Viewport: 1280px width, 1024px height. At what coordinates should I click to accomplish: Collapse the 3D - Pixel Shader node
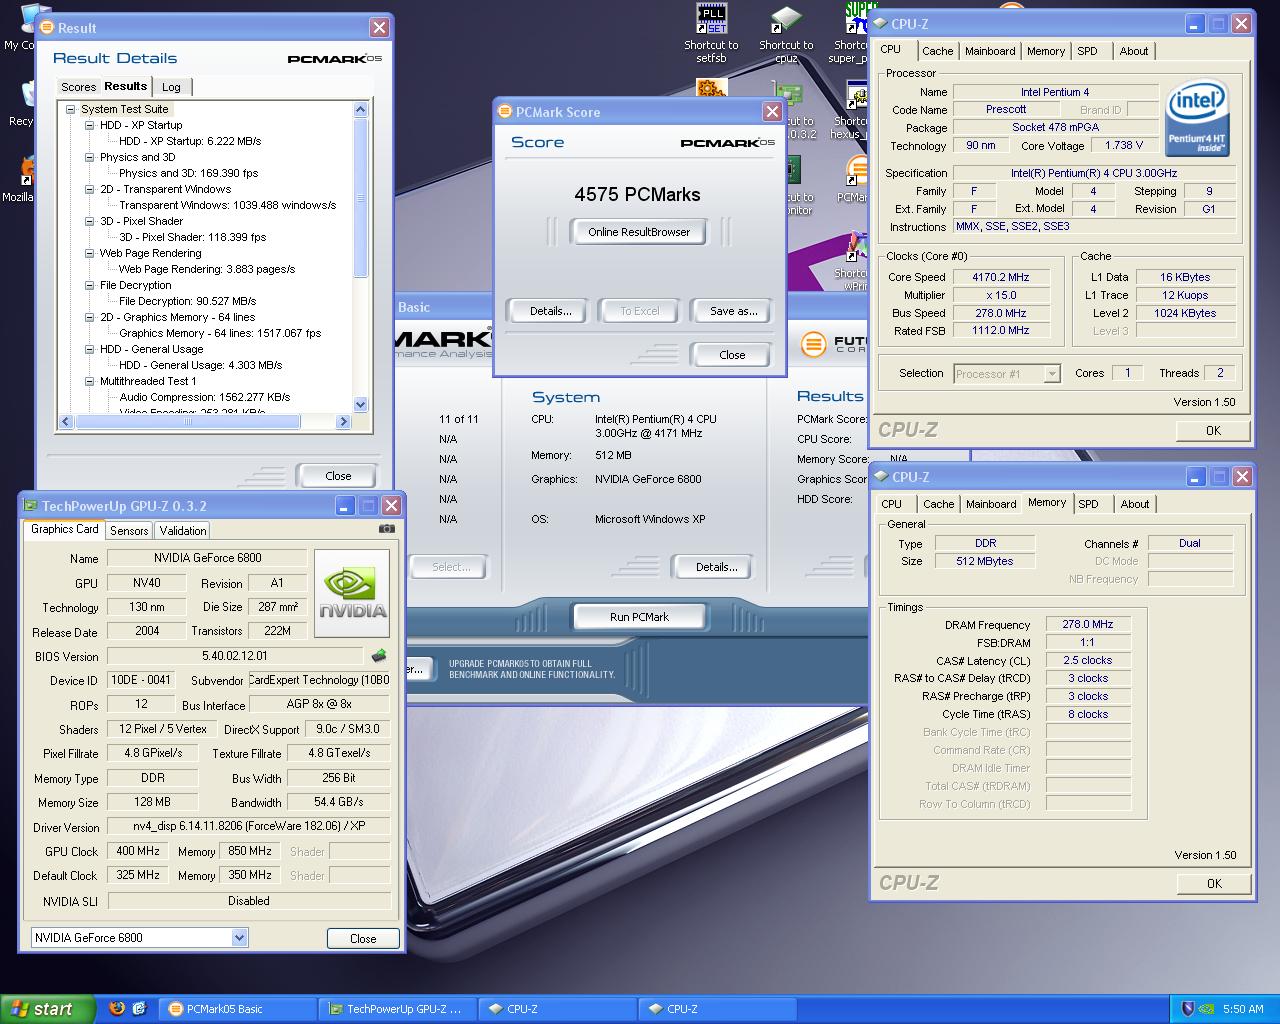pyautogui.click(x=90, y=221)
